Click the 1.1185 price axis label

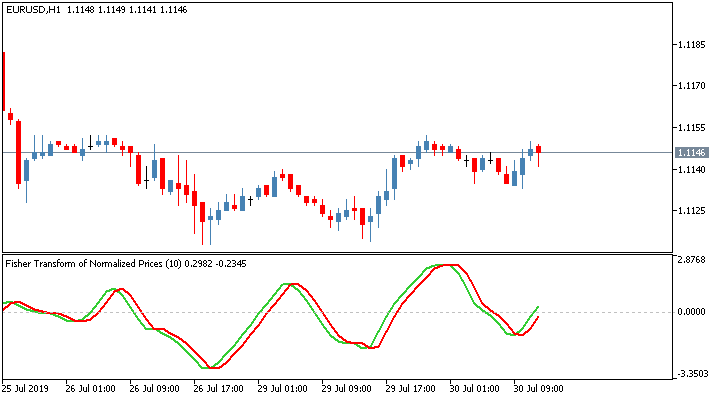(x=692, y=45)
